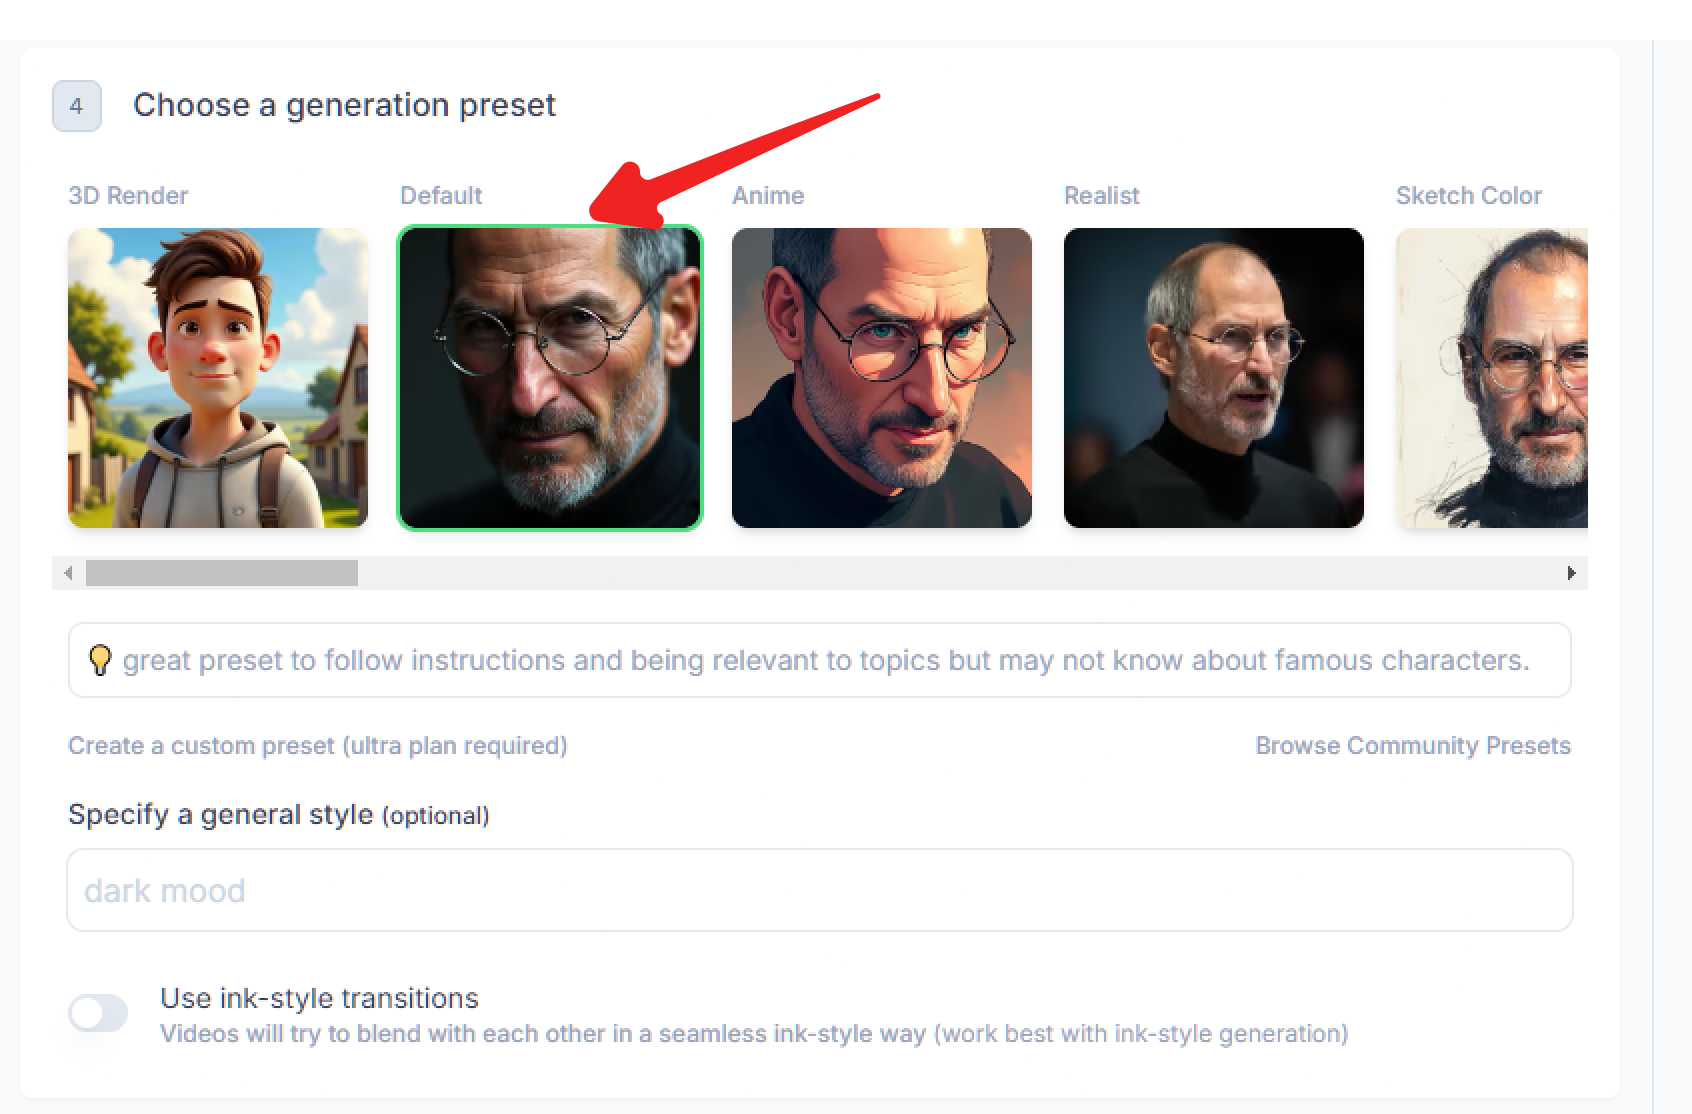Open Browse Community Presets

point(1413,745)
